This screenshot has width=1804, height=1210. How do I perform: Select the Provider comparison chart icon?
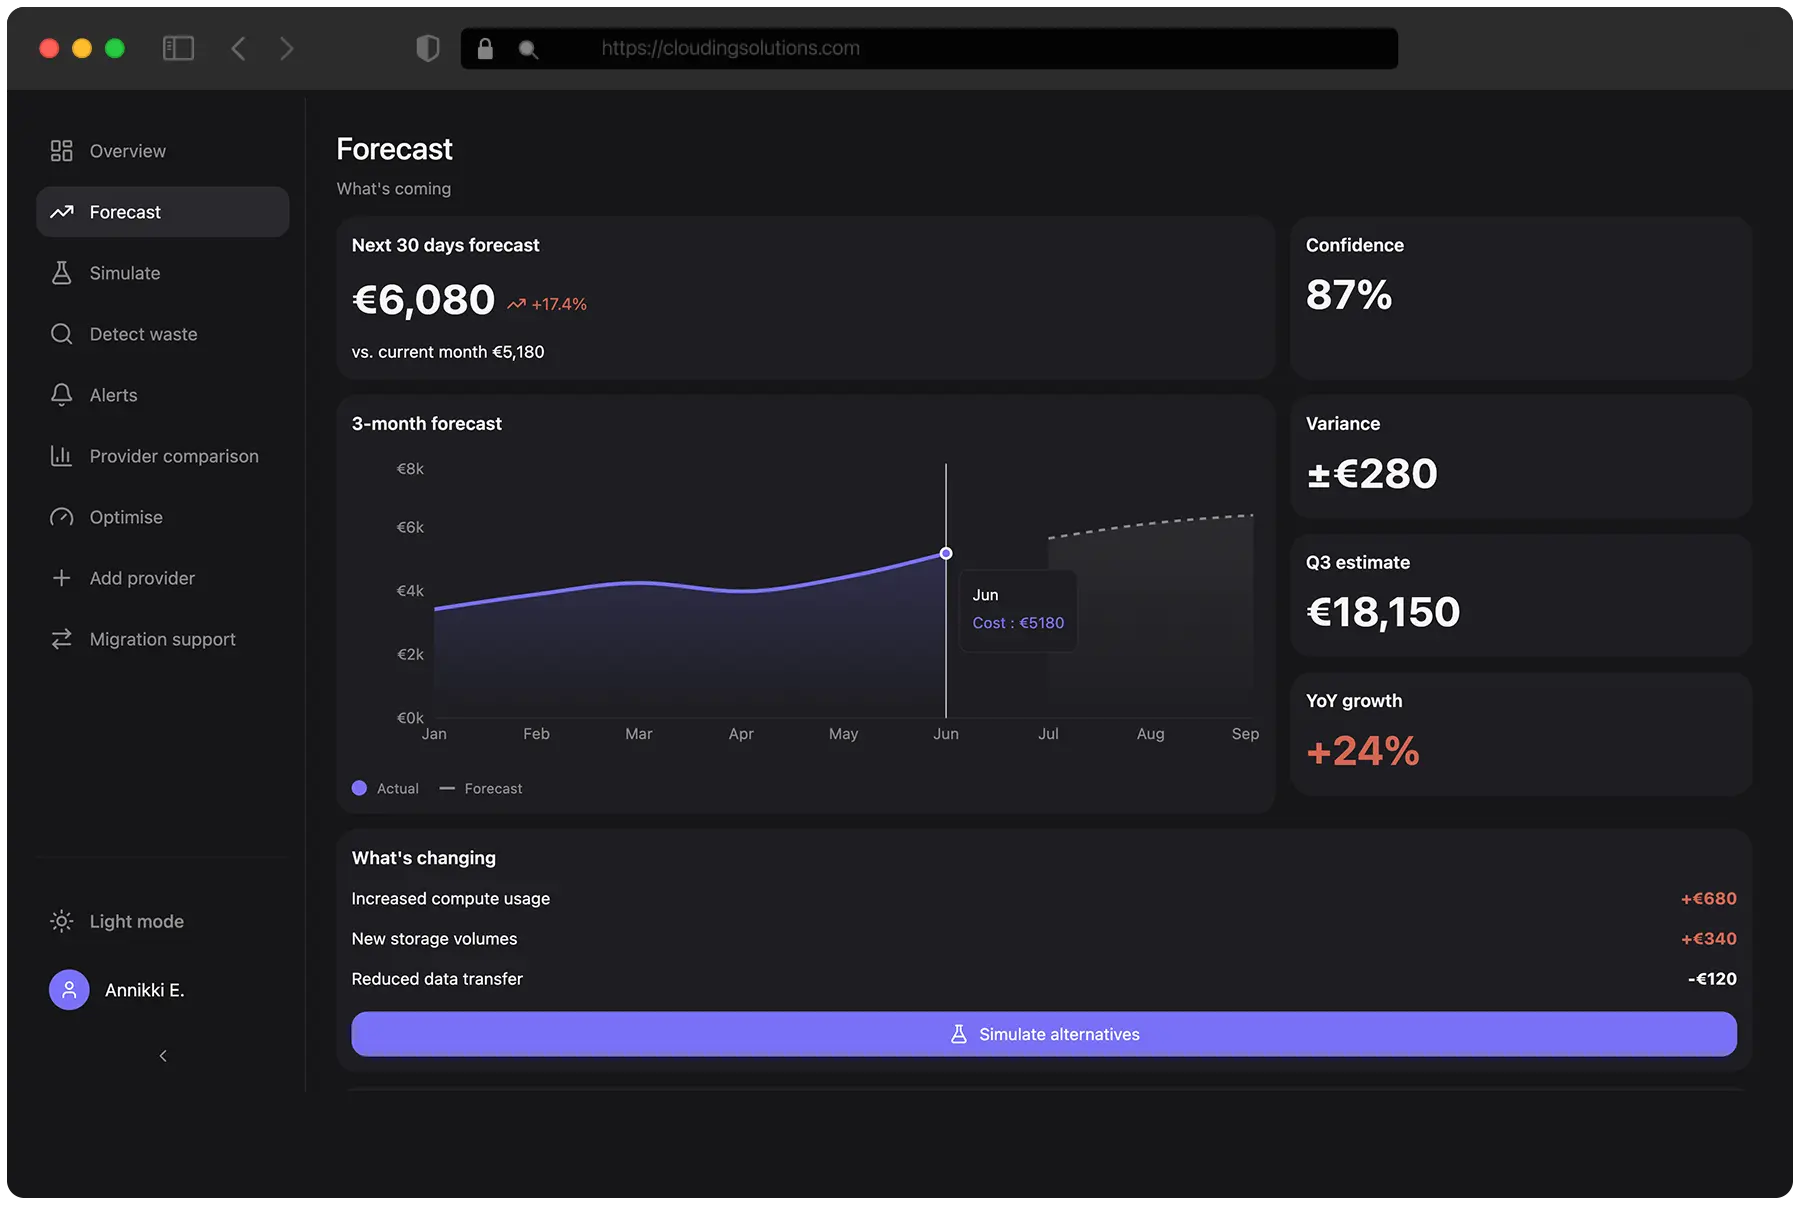[61, 455]
